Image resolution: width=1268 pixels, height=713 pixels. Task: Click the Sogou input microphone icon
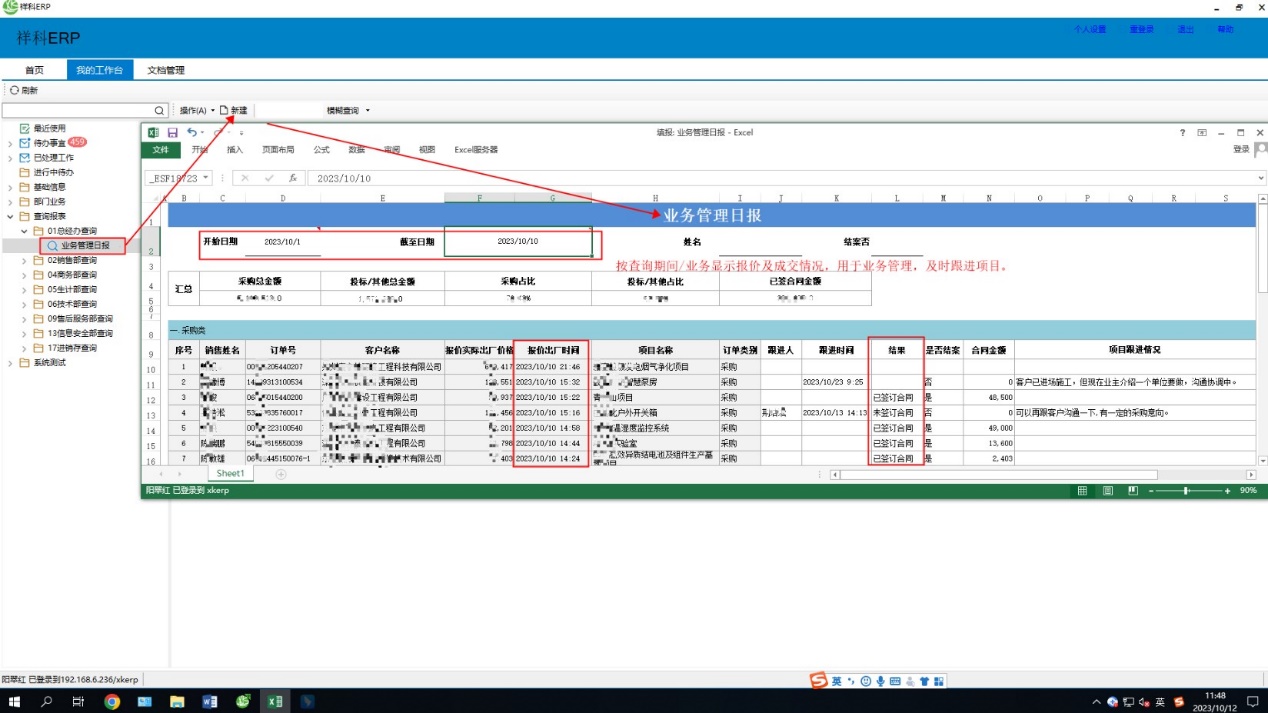880,681
